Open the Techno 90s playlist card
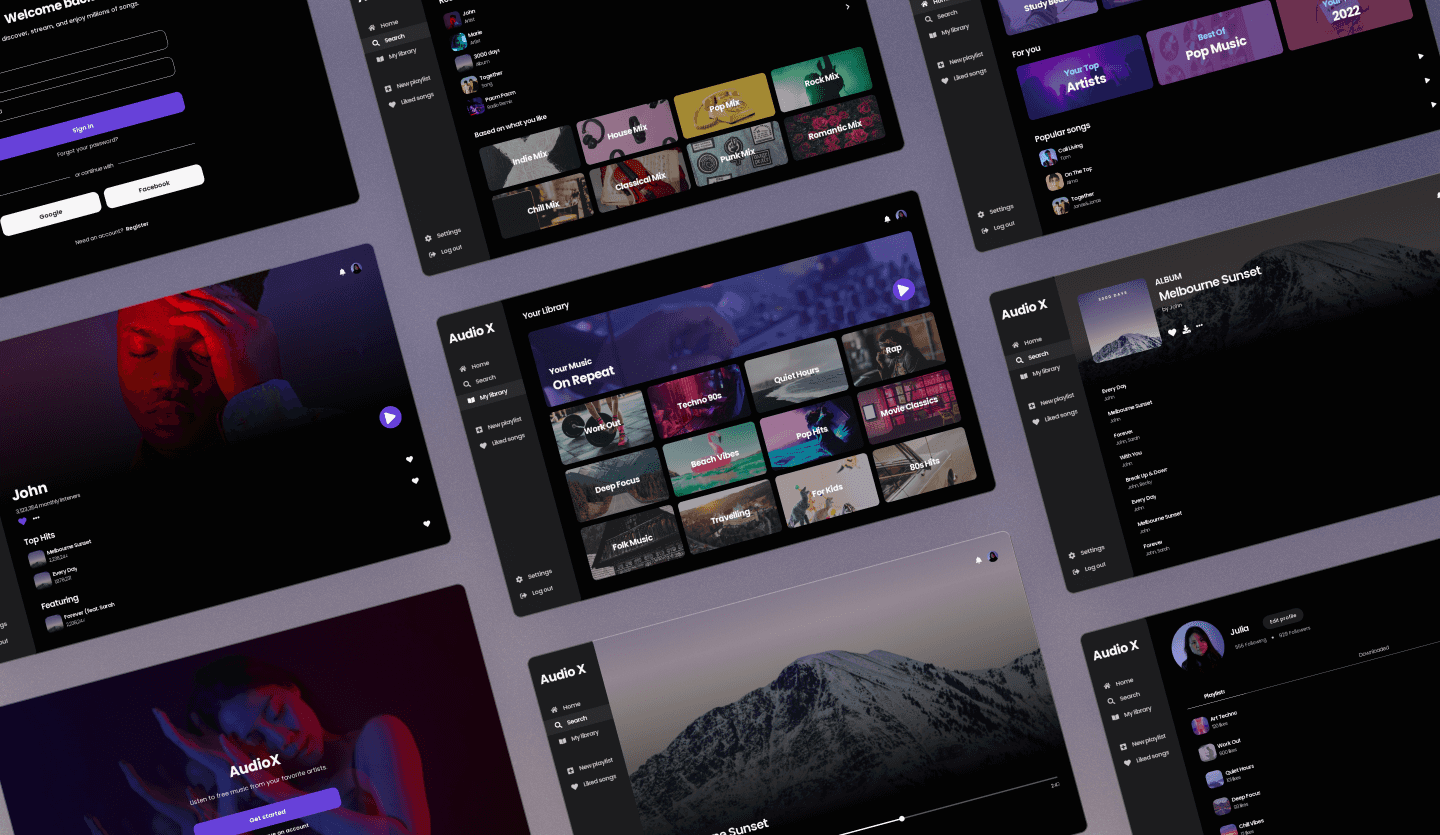Screen dimensions: 1440x835 click(700, 400)
